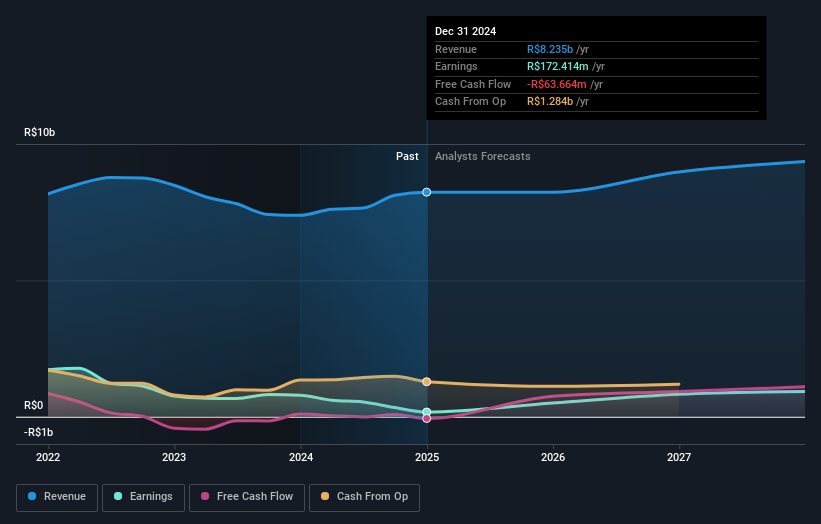The height and width of the screenshot is (524, 821).
Task: Click the Analysts Forecasts label
Action: 483,156
